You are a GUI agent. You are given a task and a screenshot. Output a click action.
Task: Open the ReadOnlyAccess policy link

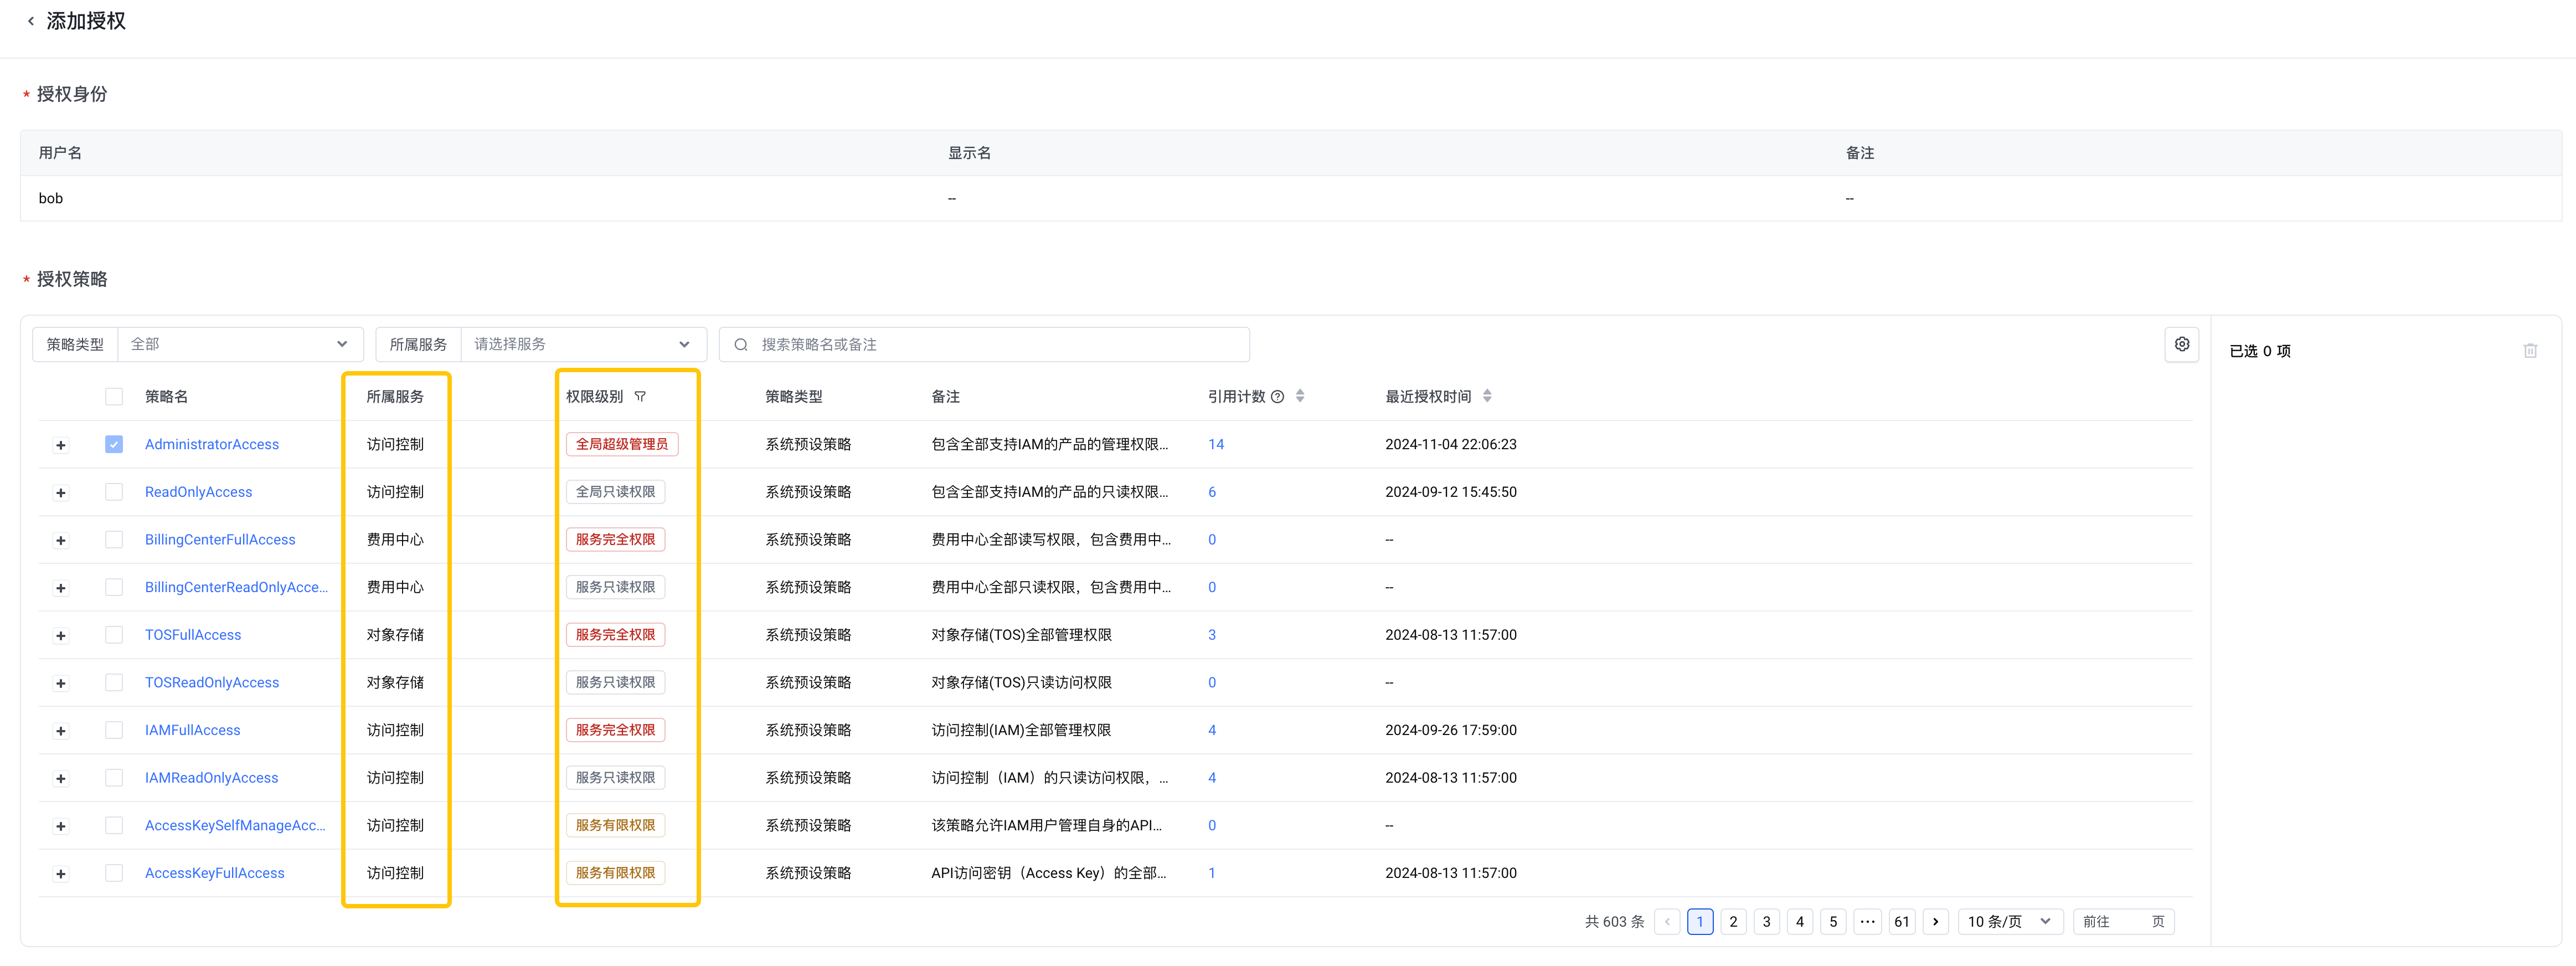pos(198,492)
